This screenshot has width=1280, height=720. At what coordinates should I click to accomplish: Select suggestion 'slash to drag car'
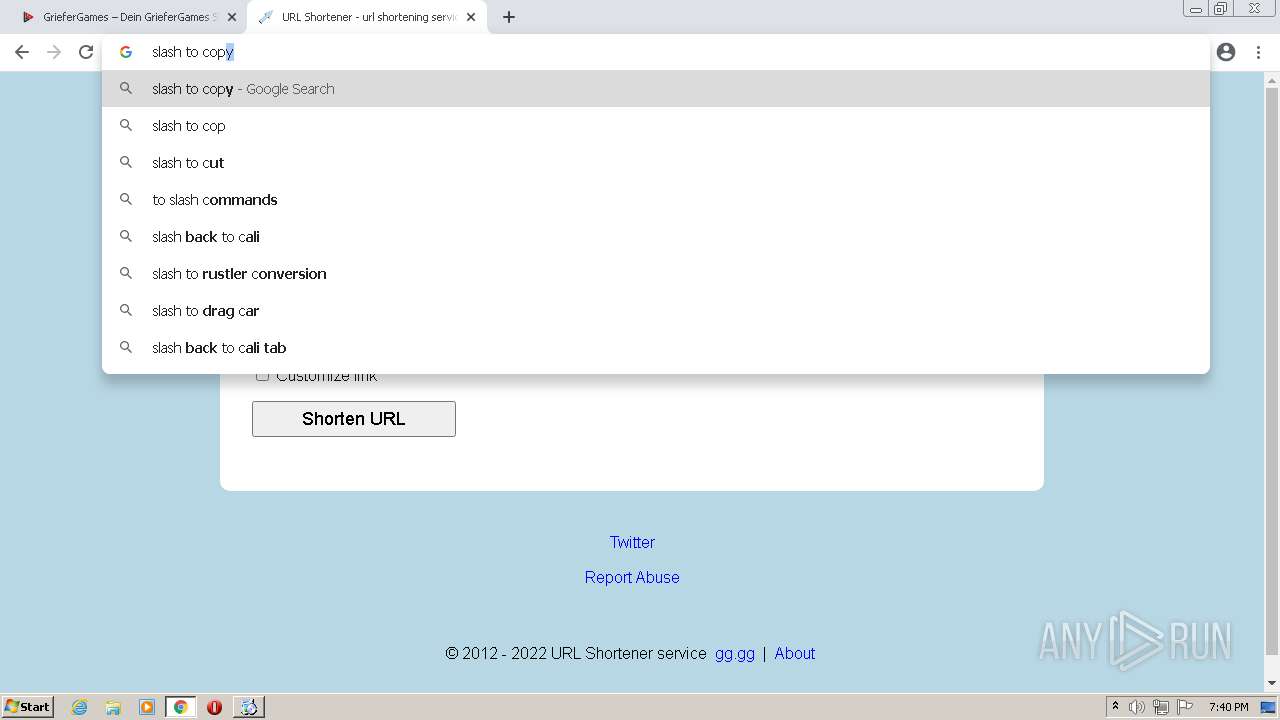point(656,311)
